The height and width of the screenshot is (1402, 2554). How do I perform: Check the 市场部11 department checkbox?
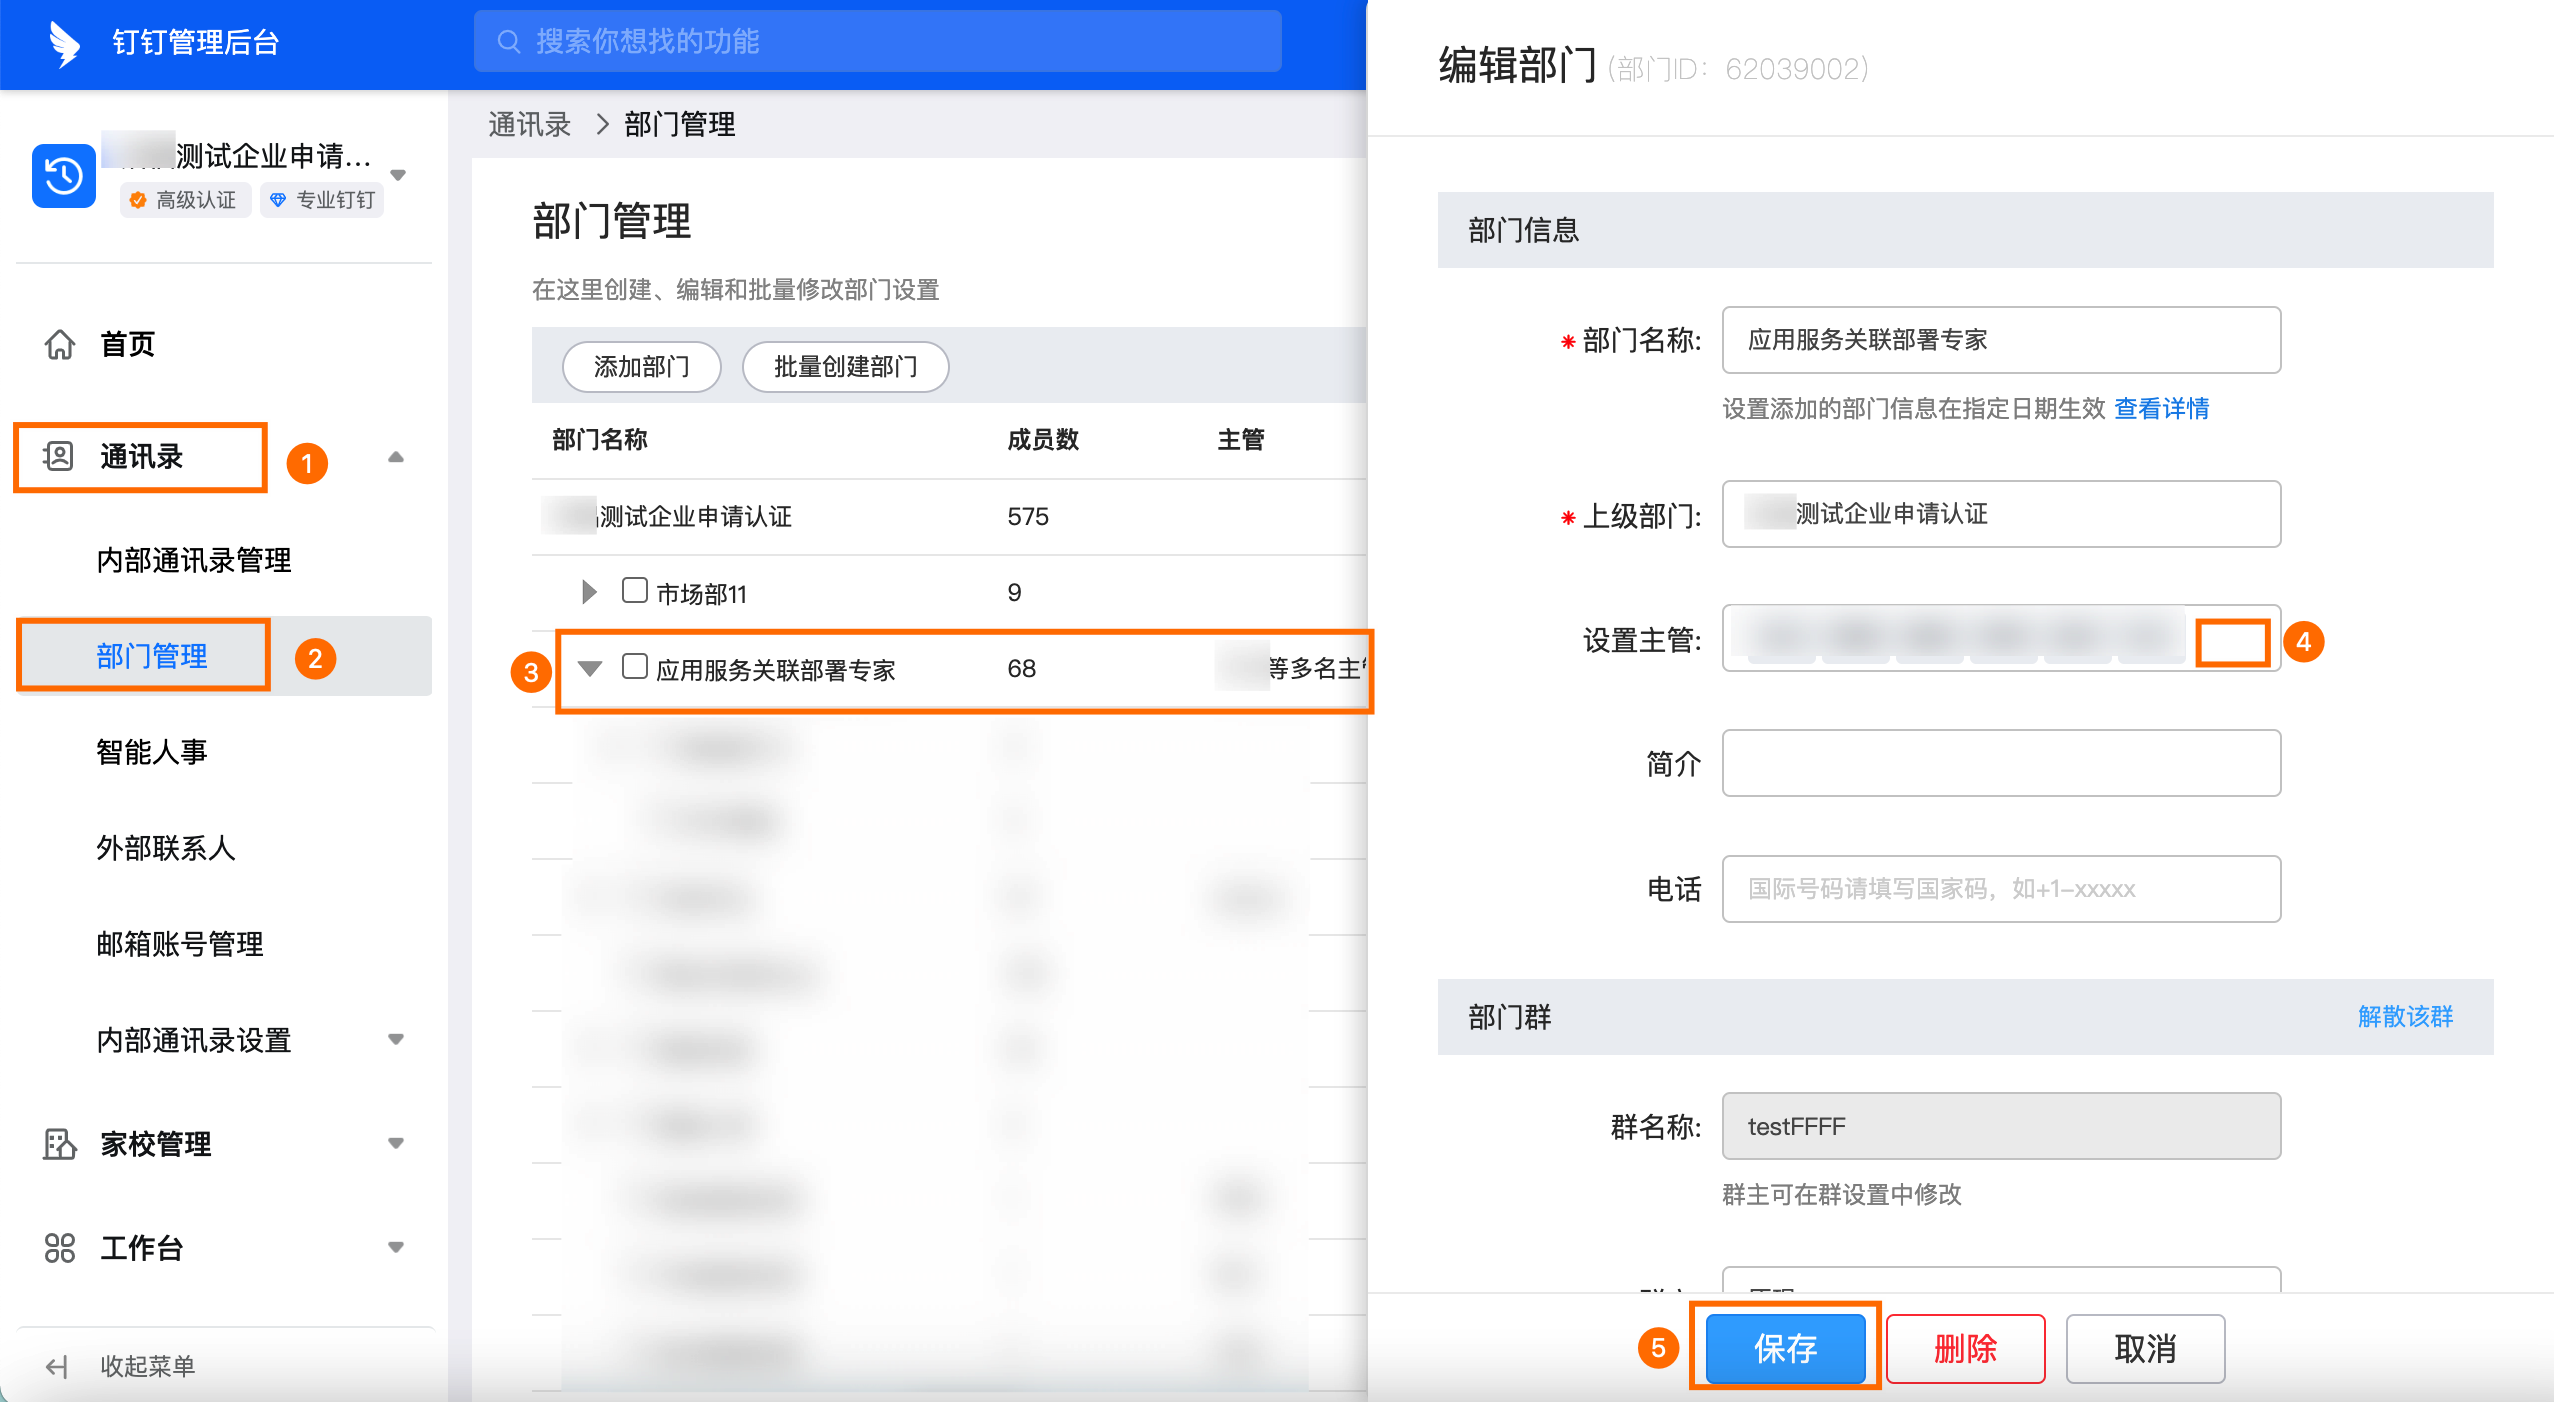(x=634, y=591)
